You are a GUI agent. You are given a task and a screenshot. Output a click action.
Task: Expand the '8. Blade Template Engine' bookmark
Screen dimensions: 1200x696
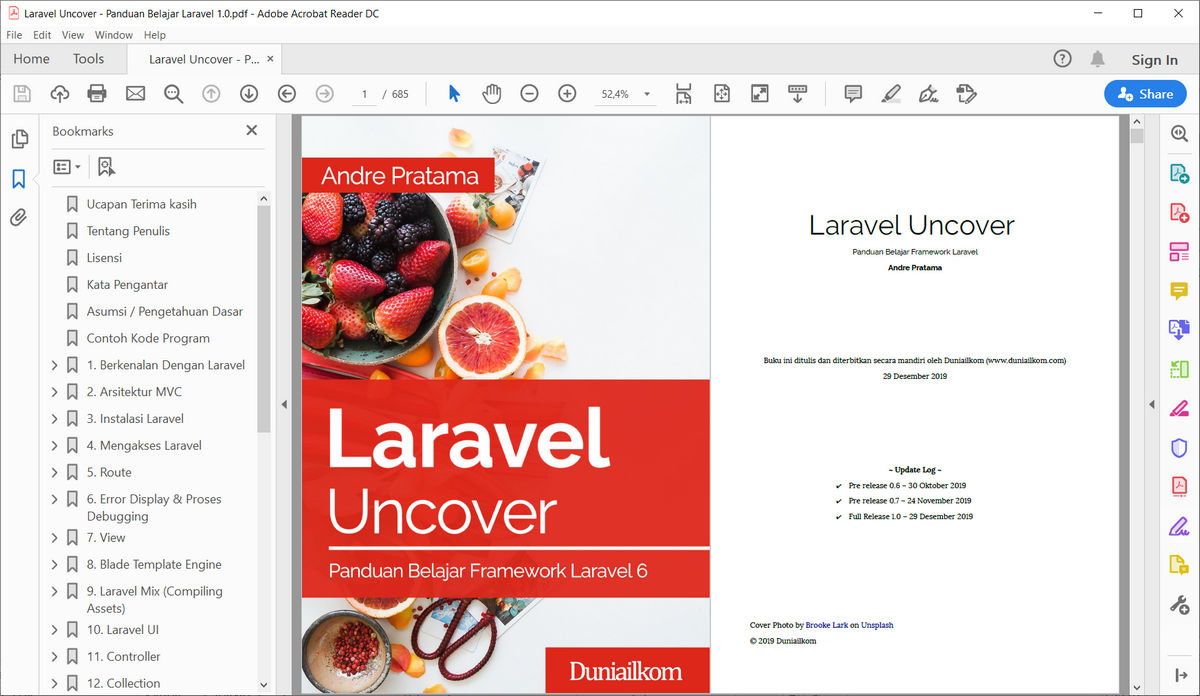[x=54, y=565]
